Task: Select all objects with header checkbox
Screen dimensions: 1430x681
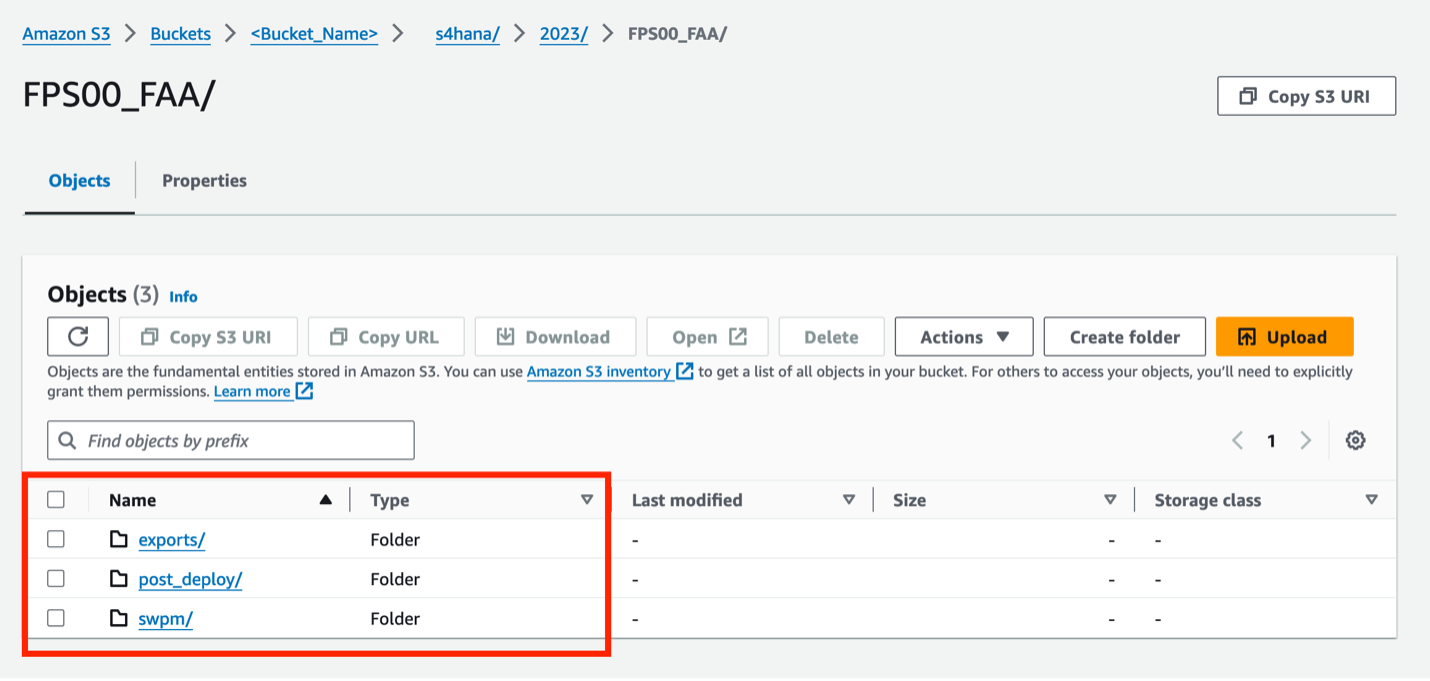Action: click(x=56, y=499)
